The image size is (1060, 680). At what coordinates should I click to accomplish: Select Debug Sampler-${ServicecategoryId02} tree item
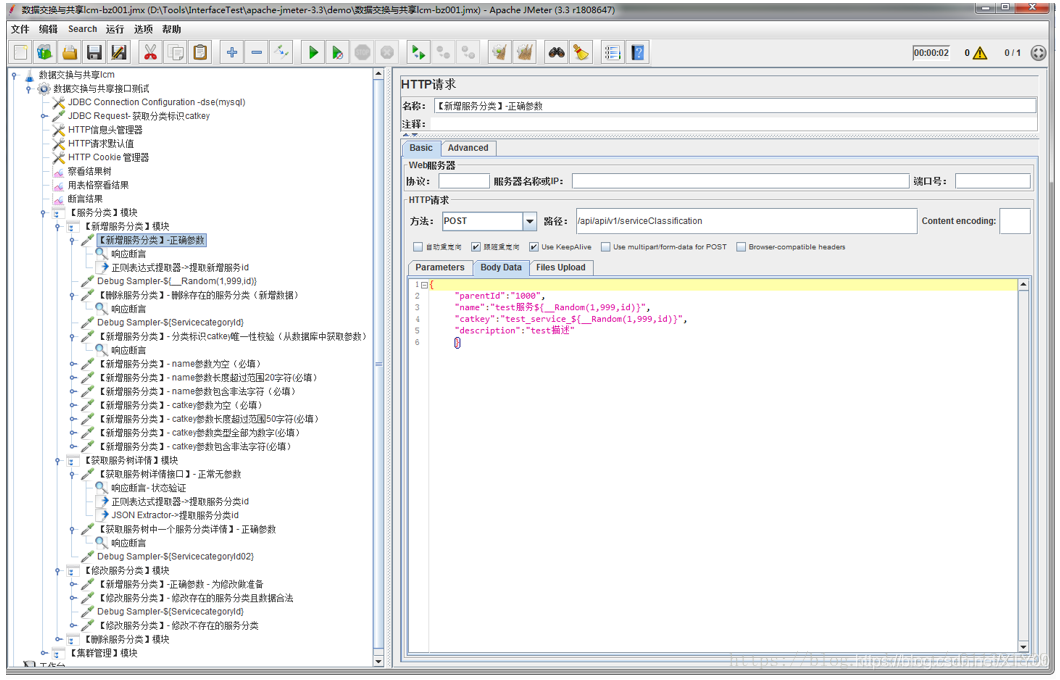175,557
